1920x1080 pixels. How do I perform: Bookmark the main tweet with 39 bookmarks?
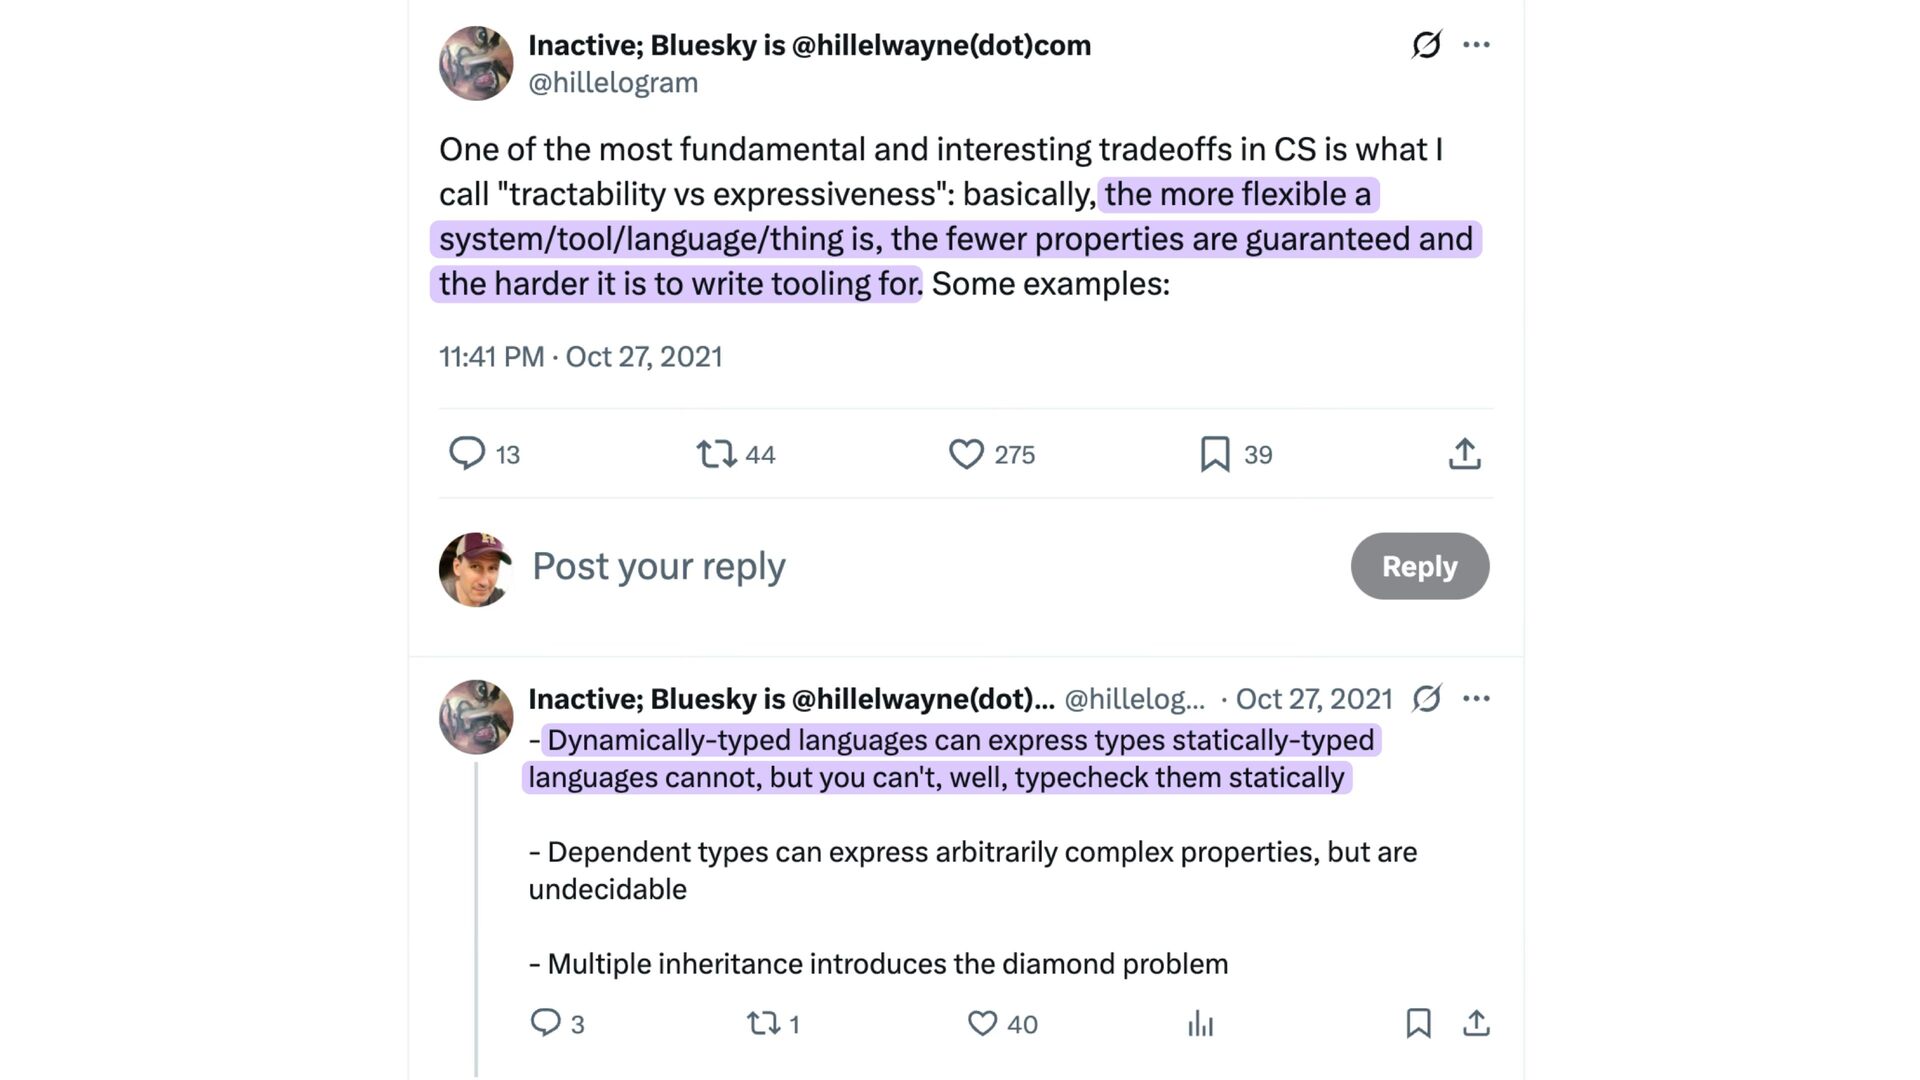point(1215,454)
